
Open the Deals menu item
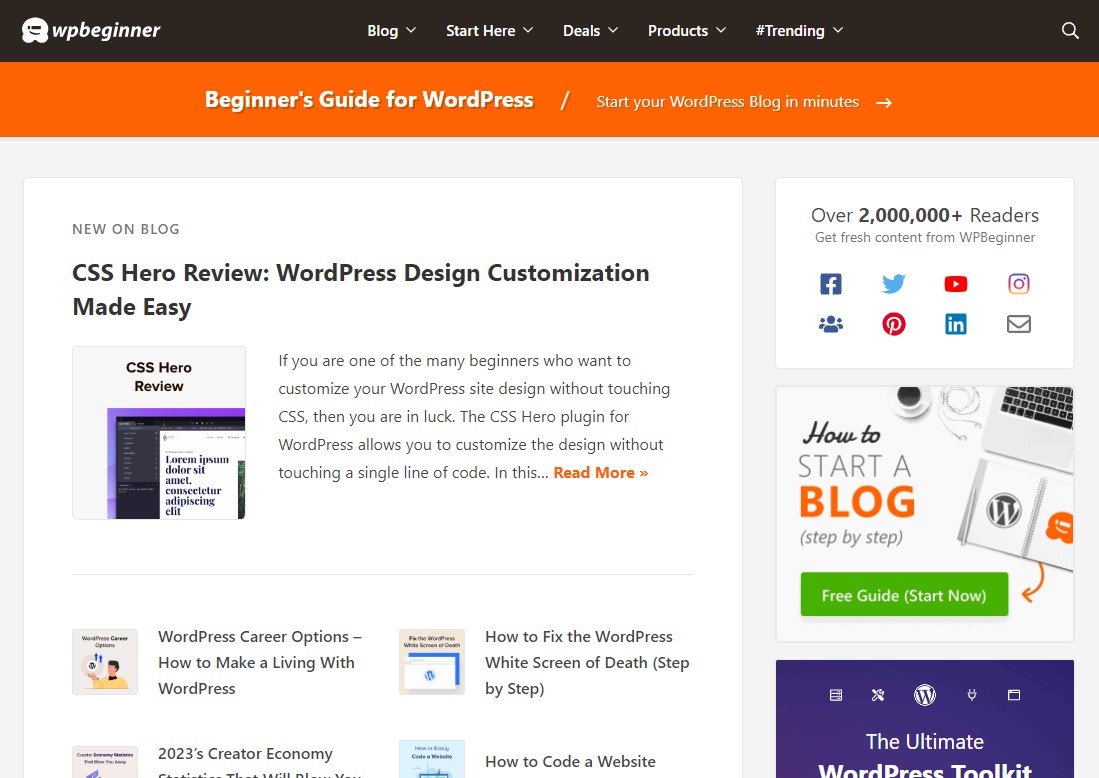pyautogui.click(x=582, y=31)
